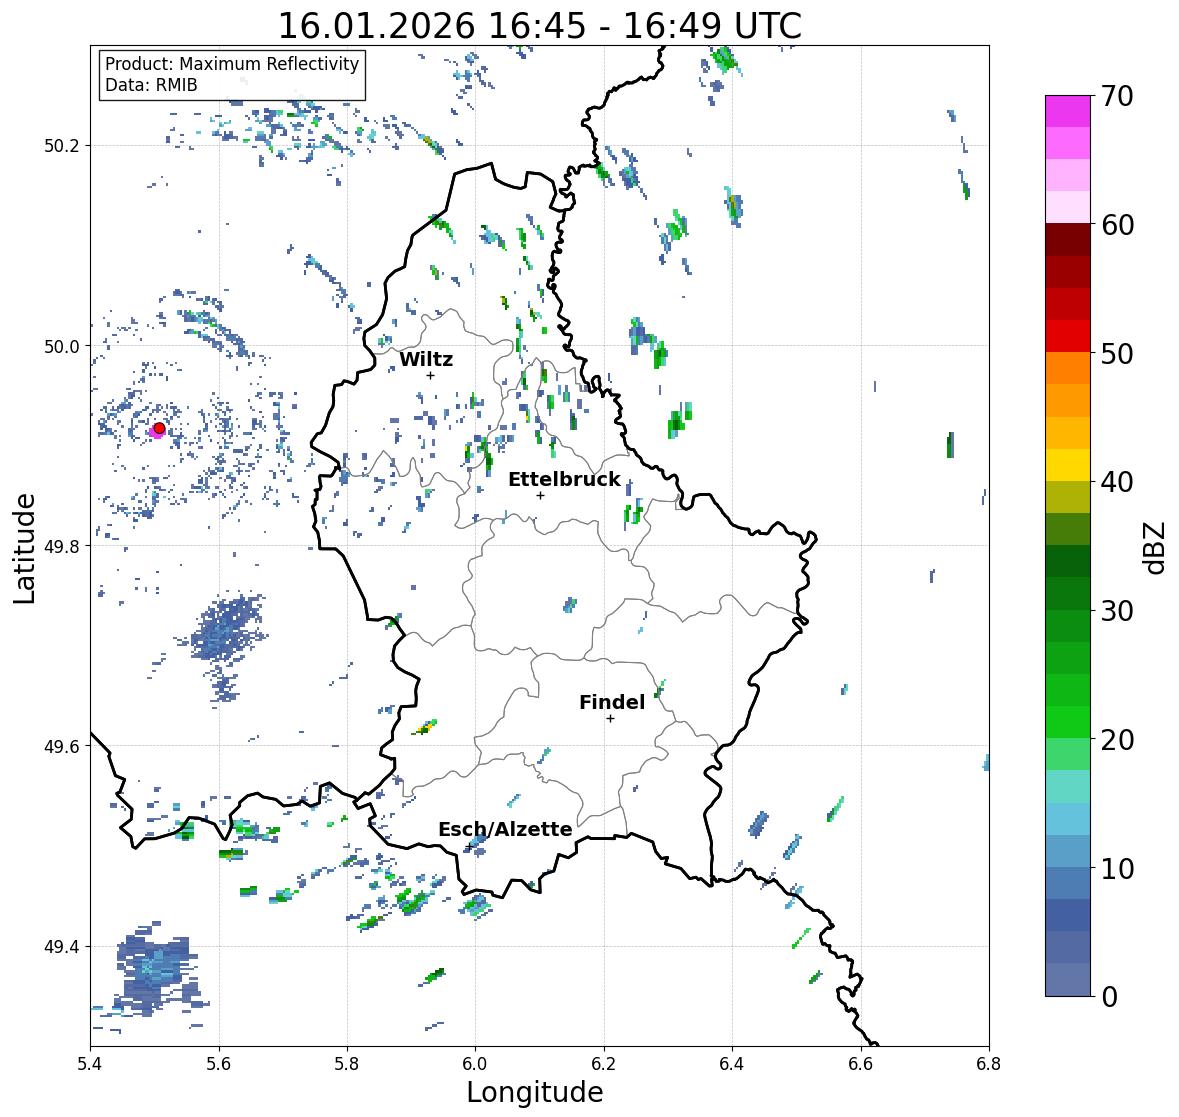Click the 6.6 longitude tick label
This screenshot has height=1117, width=1179.
click(860, 1064)
